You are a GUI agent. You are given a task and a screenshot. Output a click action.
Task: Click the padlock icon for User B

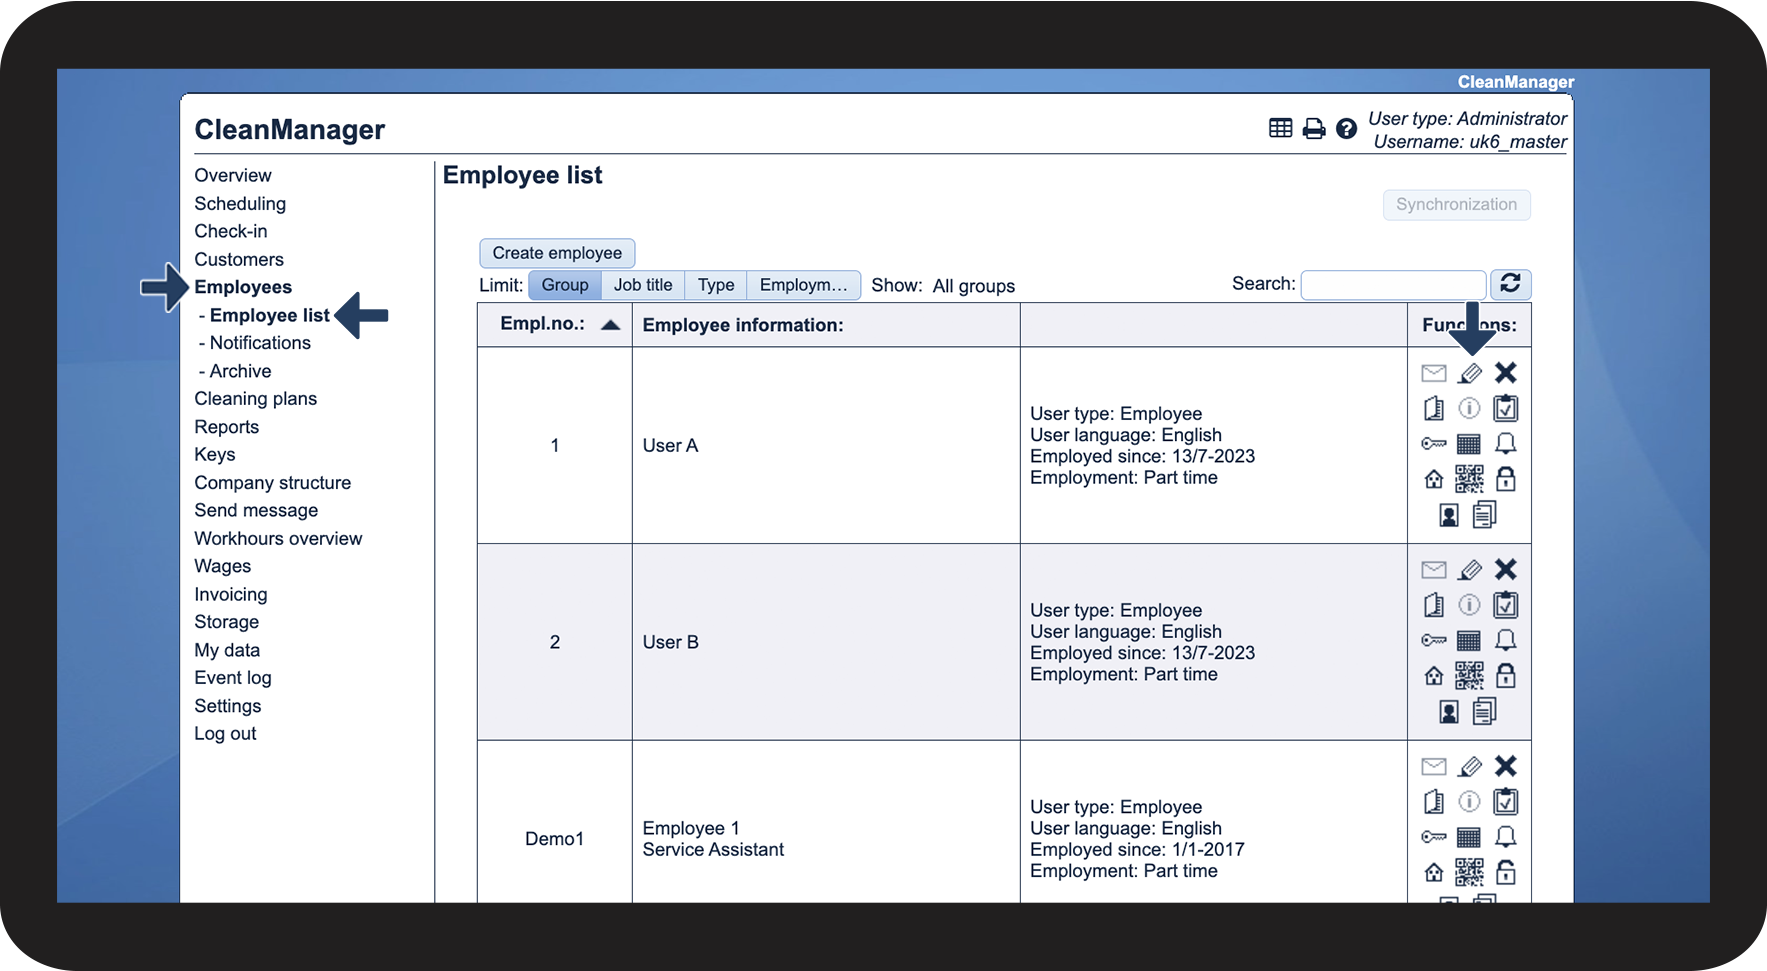tap(1505, 676)
